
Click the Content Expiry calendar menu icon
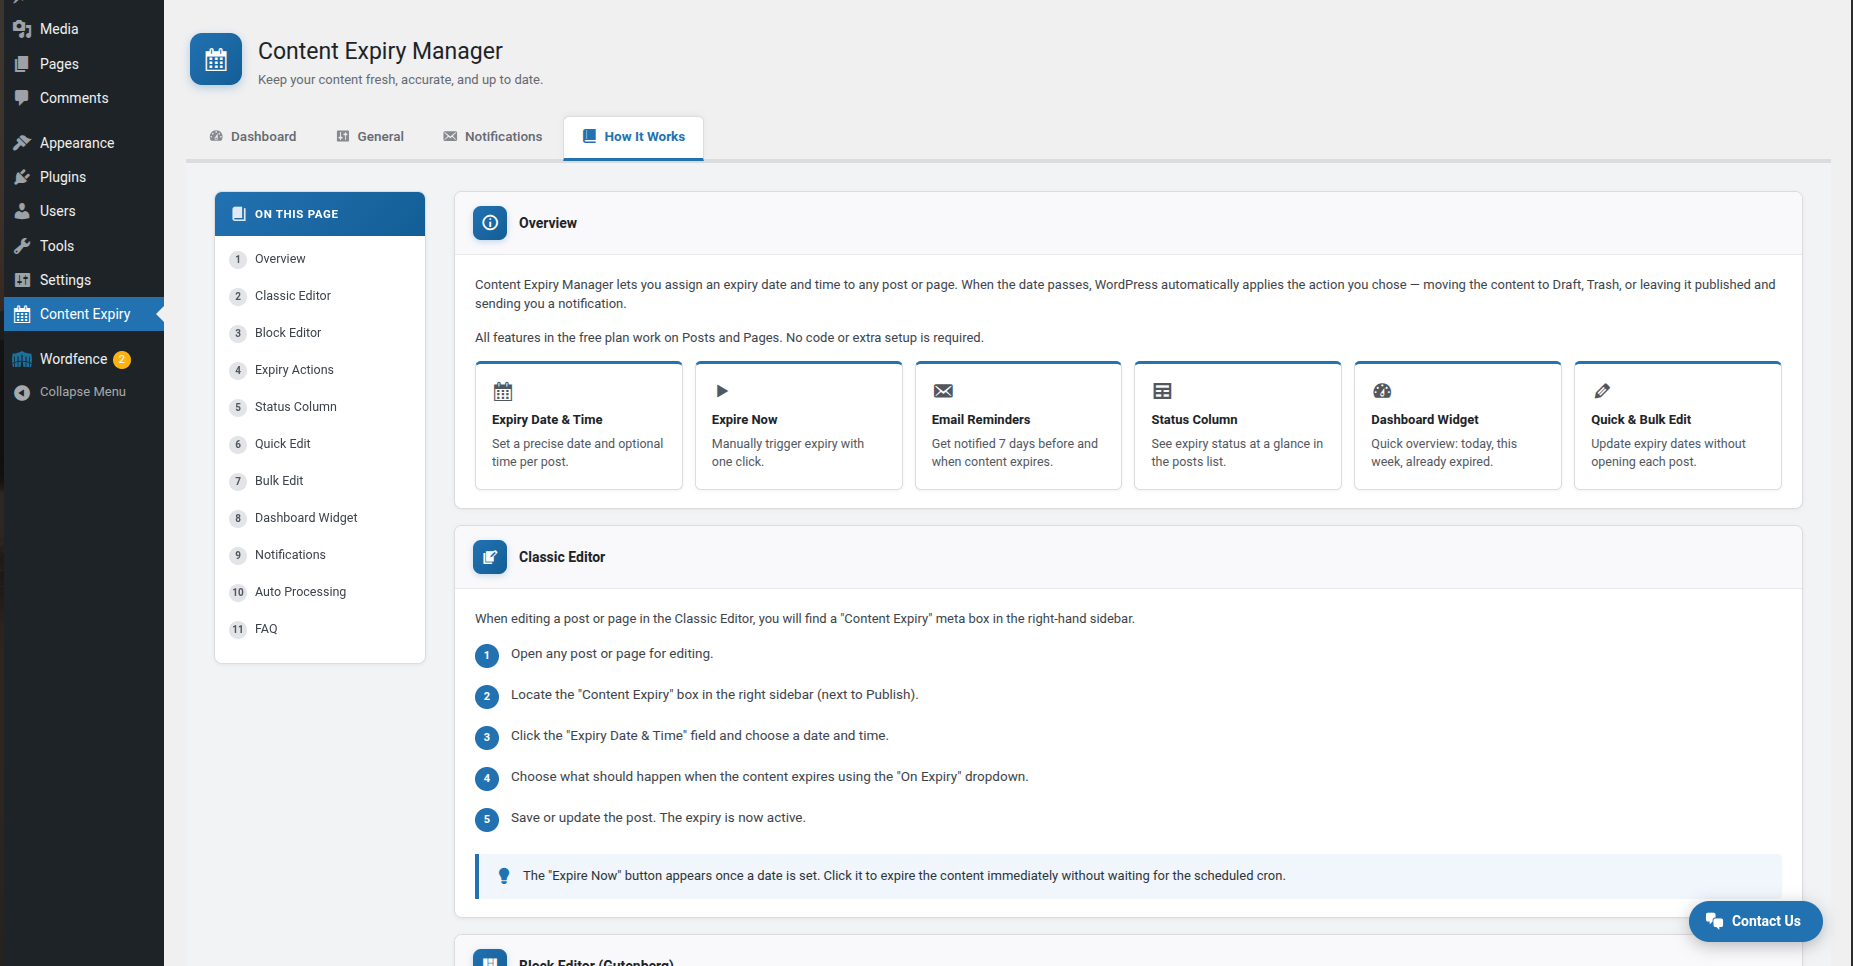[x=22, y=314]
